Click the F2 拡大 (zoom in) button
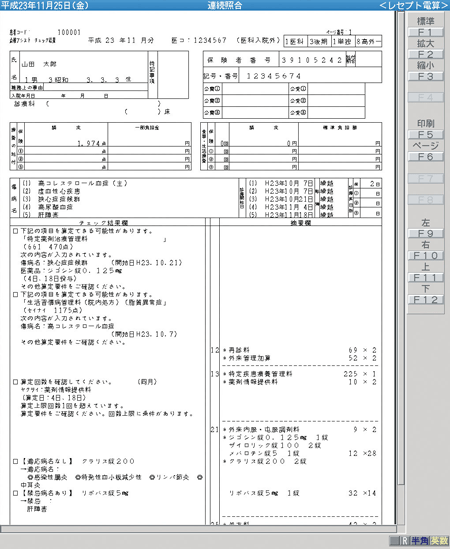This screenshot has height=549, width=450. 425,54
